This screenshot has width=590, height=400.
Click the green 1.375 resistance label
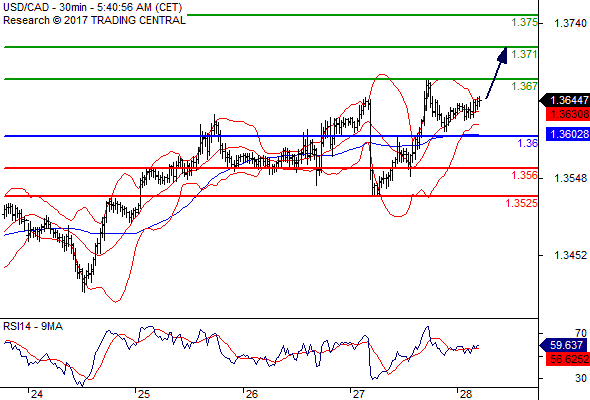click(x=524, y=22)
